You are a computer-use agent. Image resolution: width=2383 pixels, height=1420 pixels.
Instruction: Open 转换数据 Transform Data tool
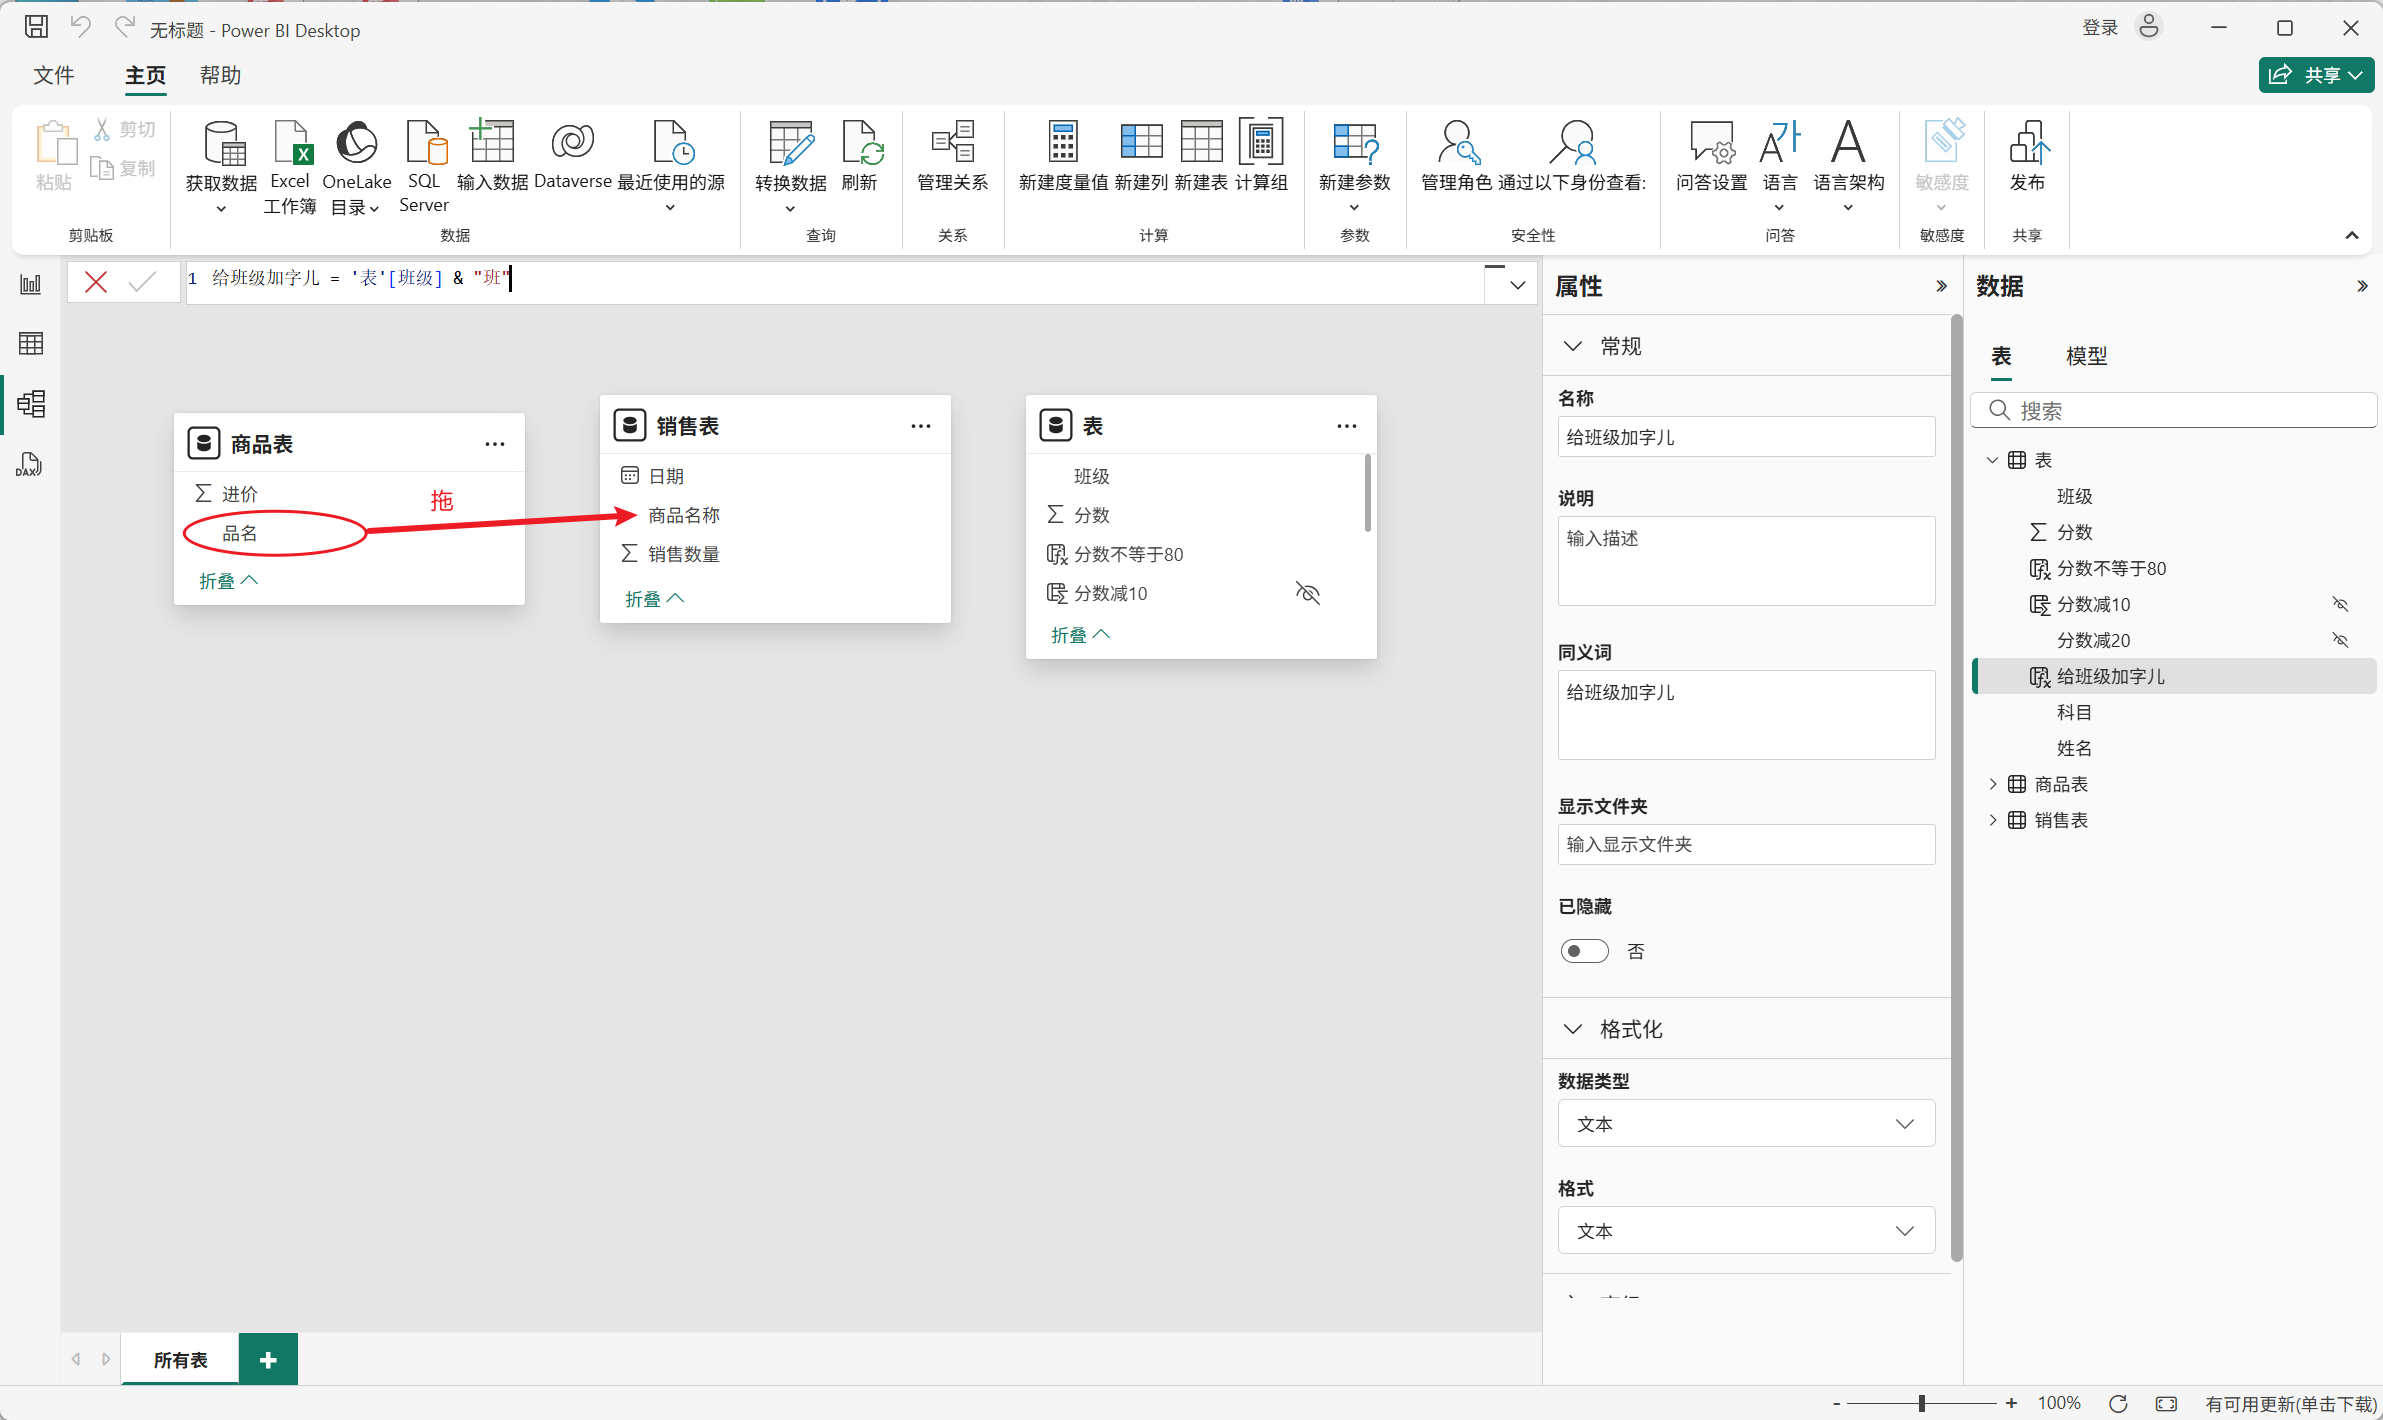pyautogui.click(x=790, y=145)
